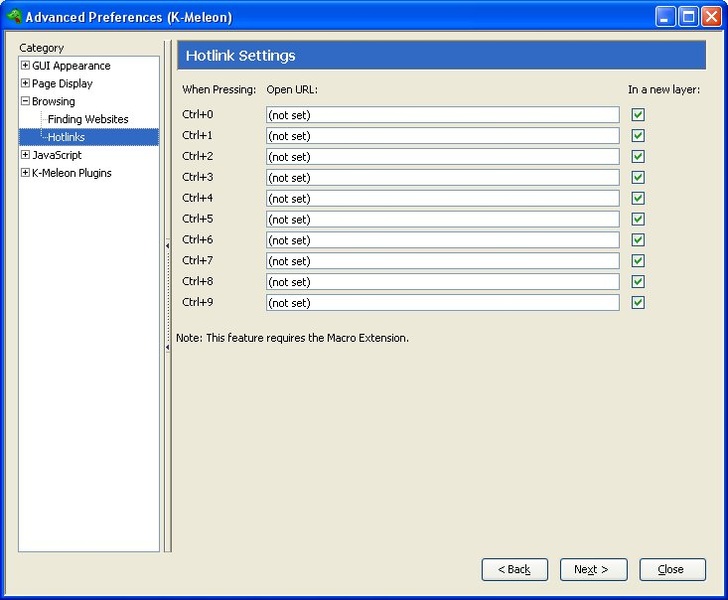The image size is (728, 600).
Task: Expand the K-Meleon Plugins node
Action: coord(25,174)
